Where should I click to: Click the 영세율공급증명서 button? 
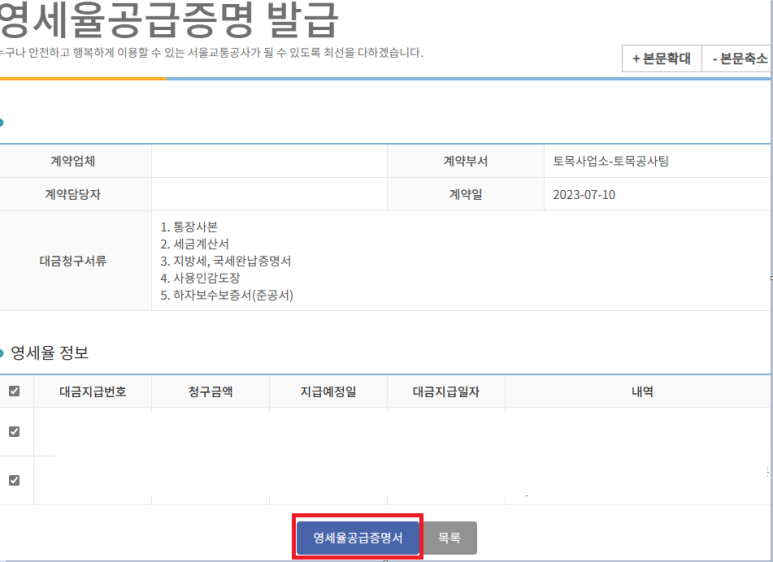358,538
